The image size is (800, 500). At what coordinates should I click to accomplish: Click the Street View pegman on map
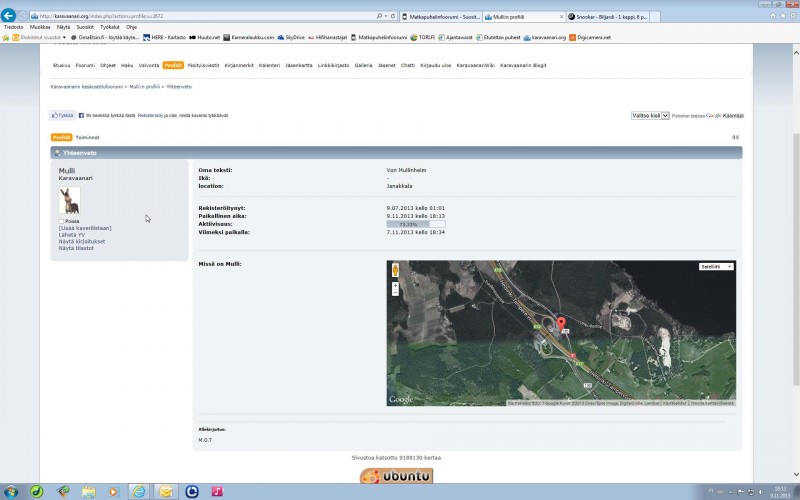[x=396, y=270]
